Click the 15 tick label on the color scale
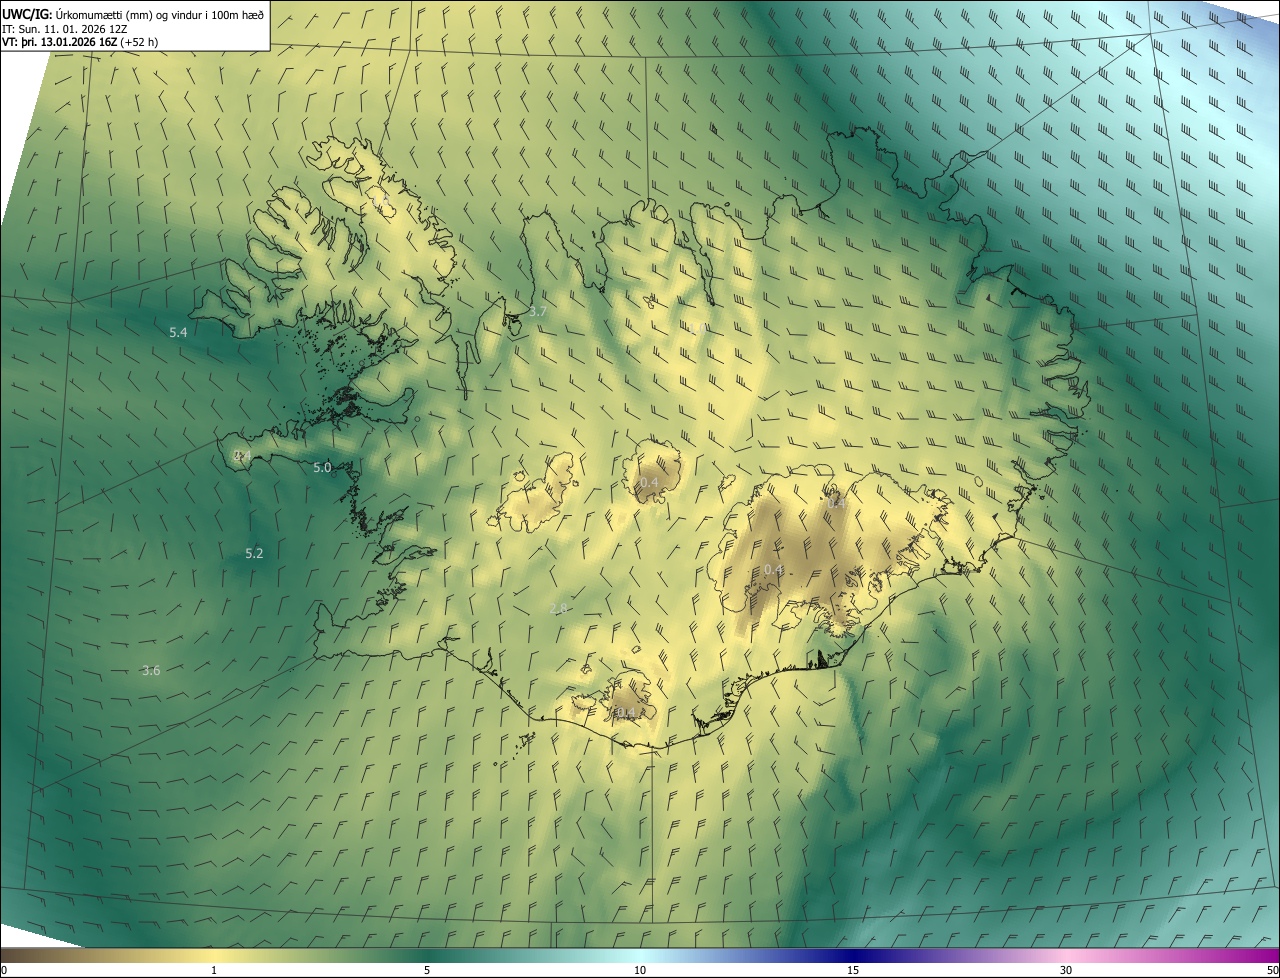Image resolution: width=1280 pixels, height=978 pixels. click(853, 970)
